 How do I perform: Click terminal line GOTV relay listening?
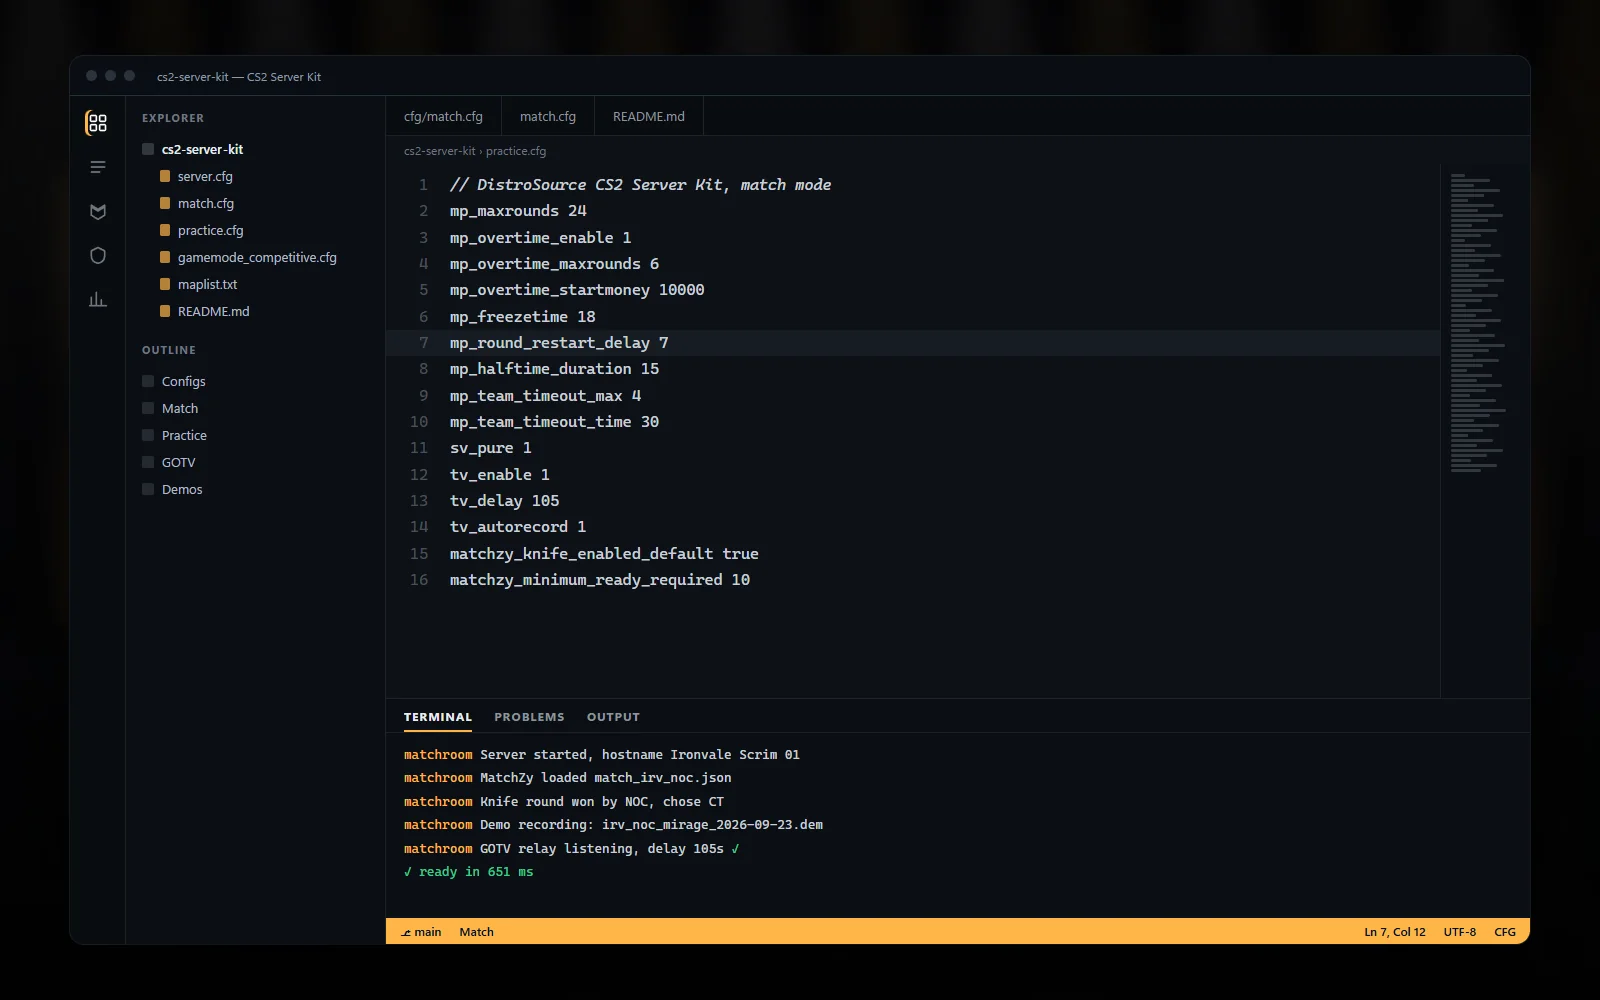coord(572,849)
